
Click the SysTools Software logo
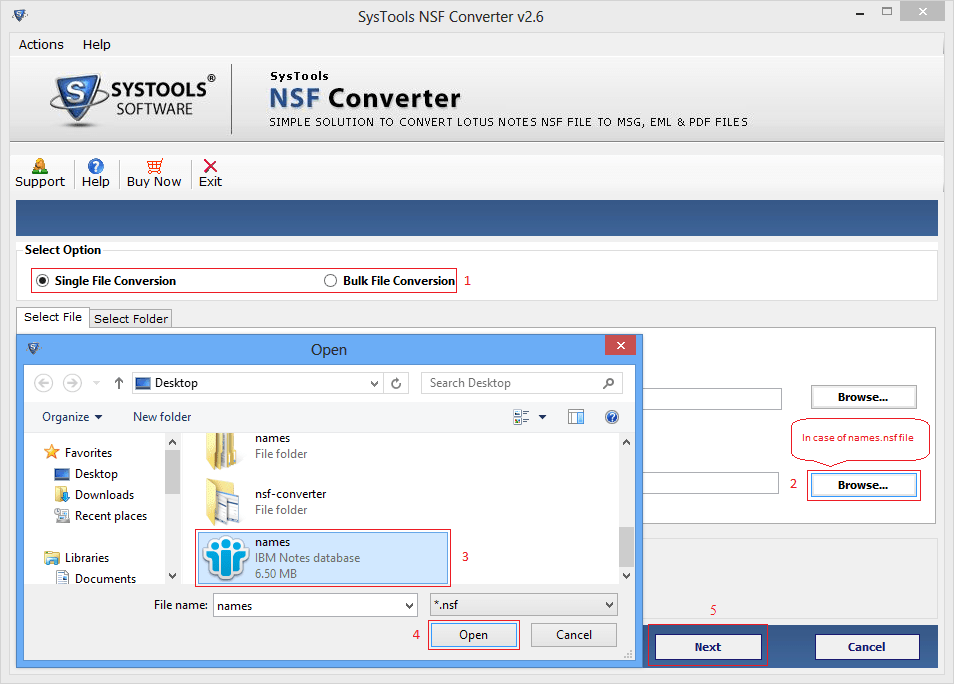(x=133, y=99)
